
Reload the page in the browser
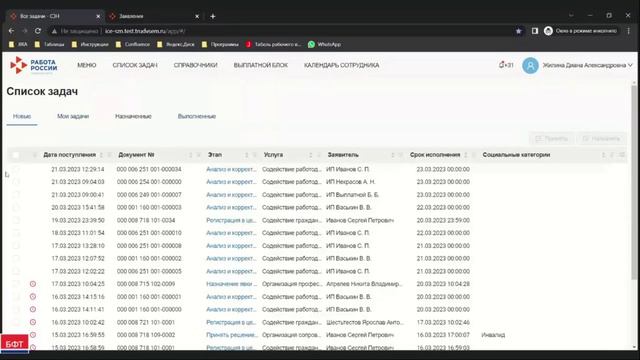(38, 31)
